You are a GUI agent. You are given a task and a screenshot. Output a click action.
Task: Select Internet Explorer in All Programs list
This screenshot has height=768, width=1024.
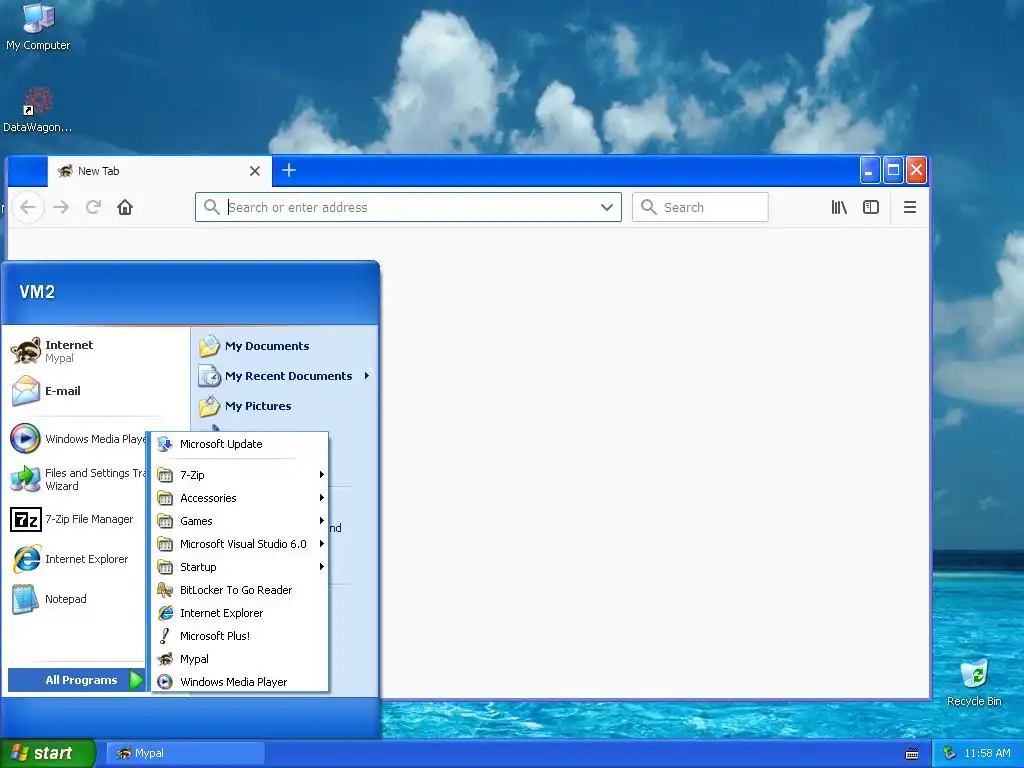[x=240, y=613]
